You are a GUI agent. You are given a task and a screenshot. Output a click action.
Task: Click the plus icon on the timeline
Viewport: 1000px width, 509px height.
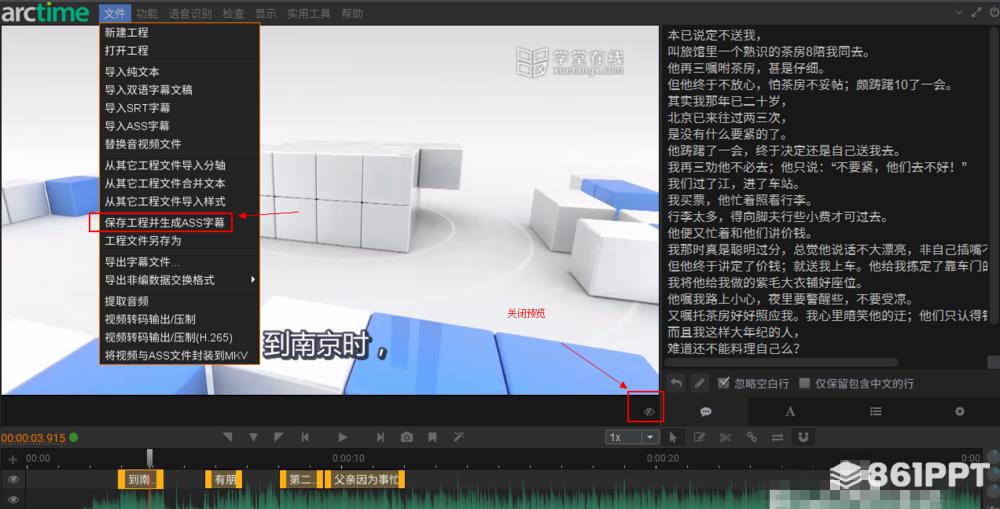tap(12, 459)
